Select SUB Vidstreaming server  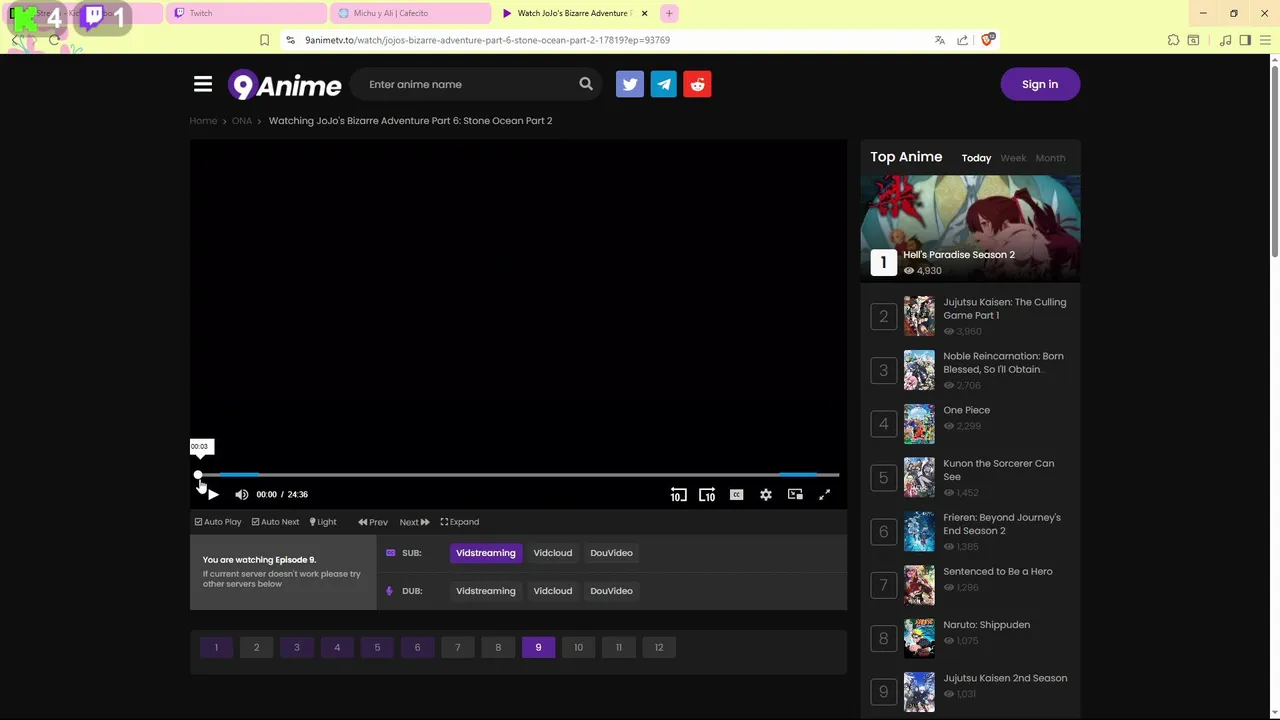(x=486, y=553)
